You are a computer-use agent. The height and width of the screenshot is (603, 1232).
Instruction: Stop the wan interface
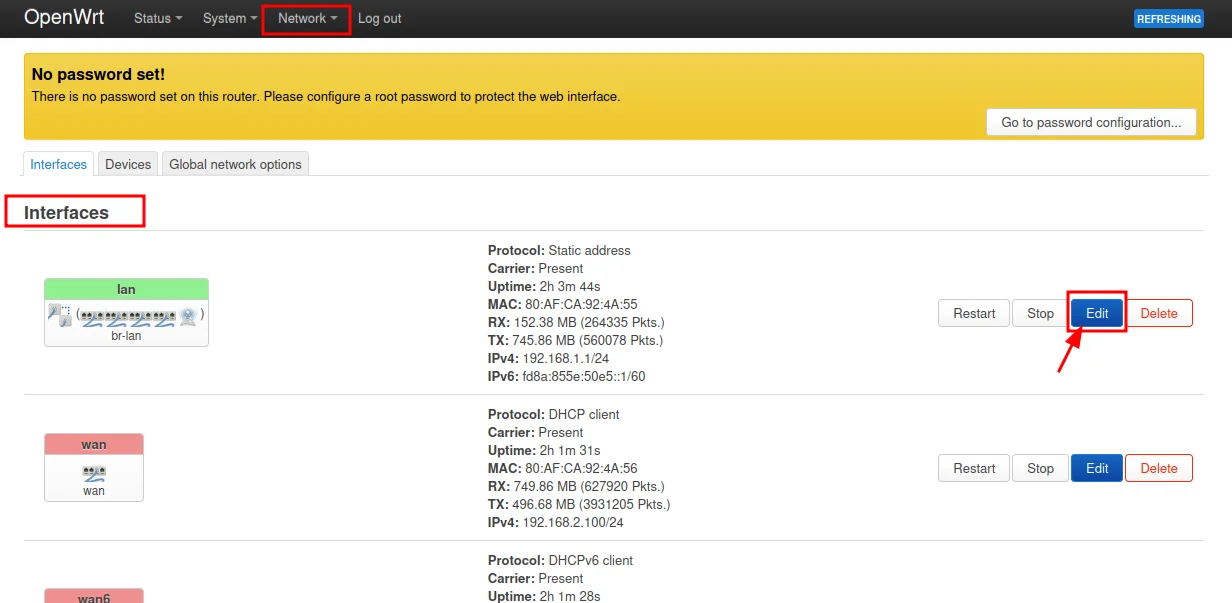coord(1040,468)
